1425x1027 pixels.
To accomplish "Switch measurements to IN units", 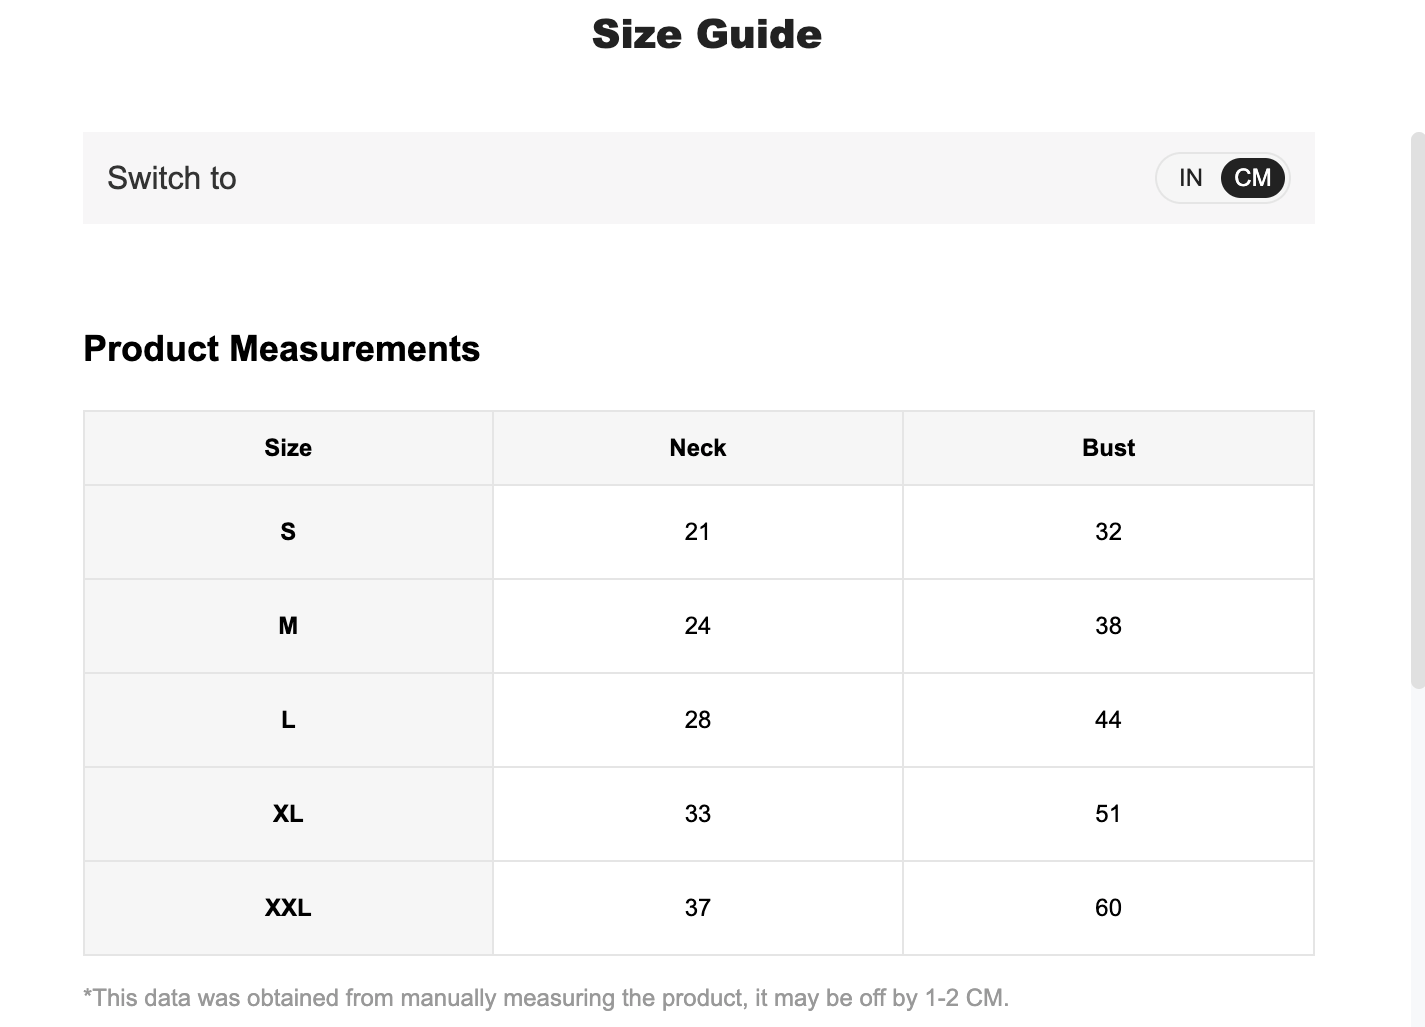I will tap(1190, 178).
